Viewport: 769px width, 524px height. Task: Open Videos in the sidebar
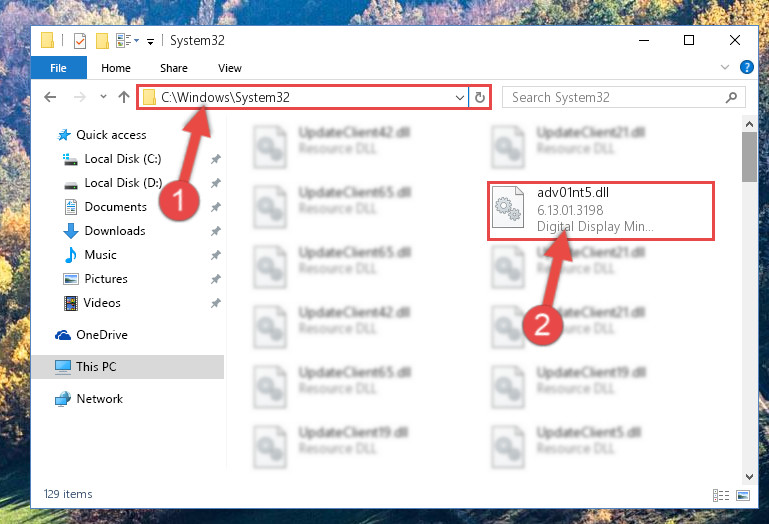click(x=102, y=303)
